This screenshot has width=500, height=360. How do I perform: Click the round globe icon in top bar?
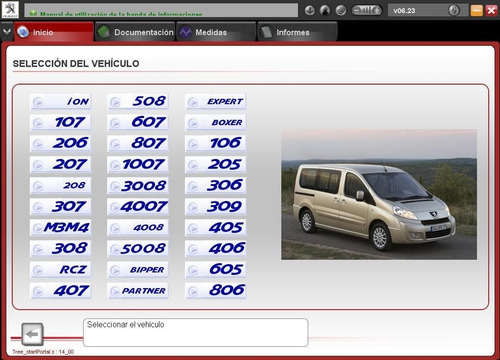341,10
